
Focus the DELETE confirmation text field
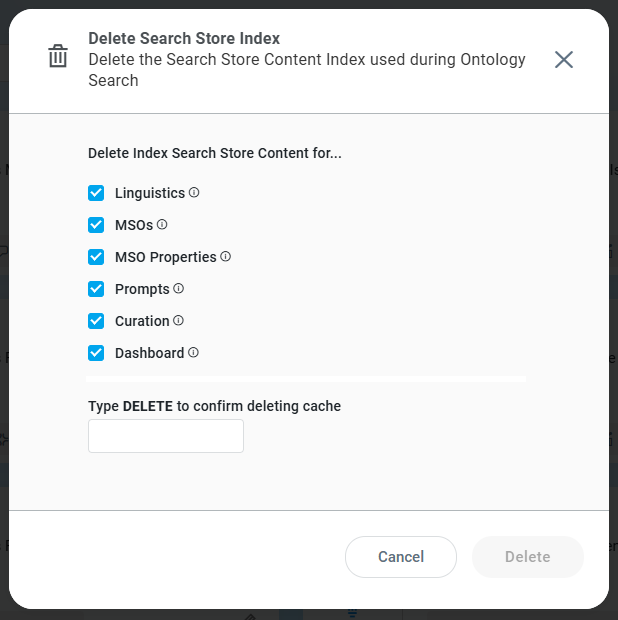tap(166, 436)
